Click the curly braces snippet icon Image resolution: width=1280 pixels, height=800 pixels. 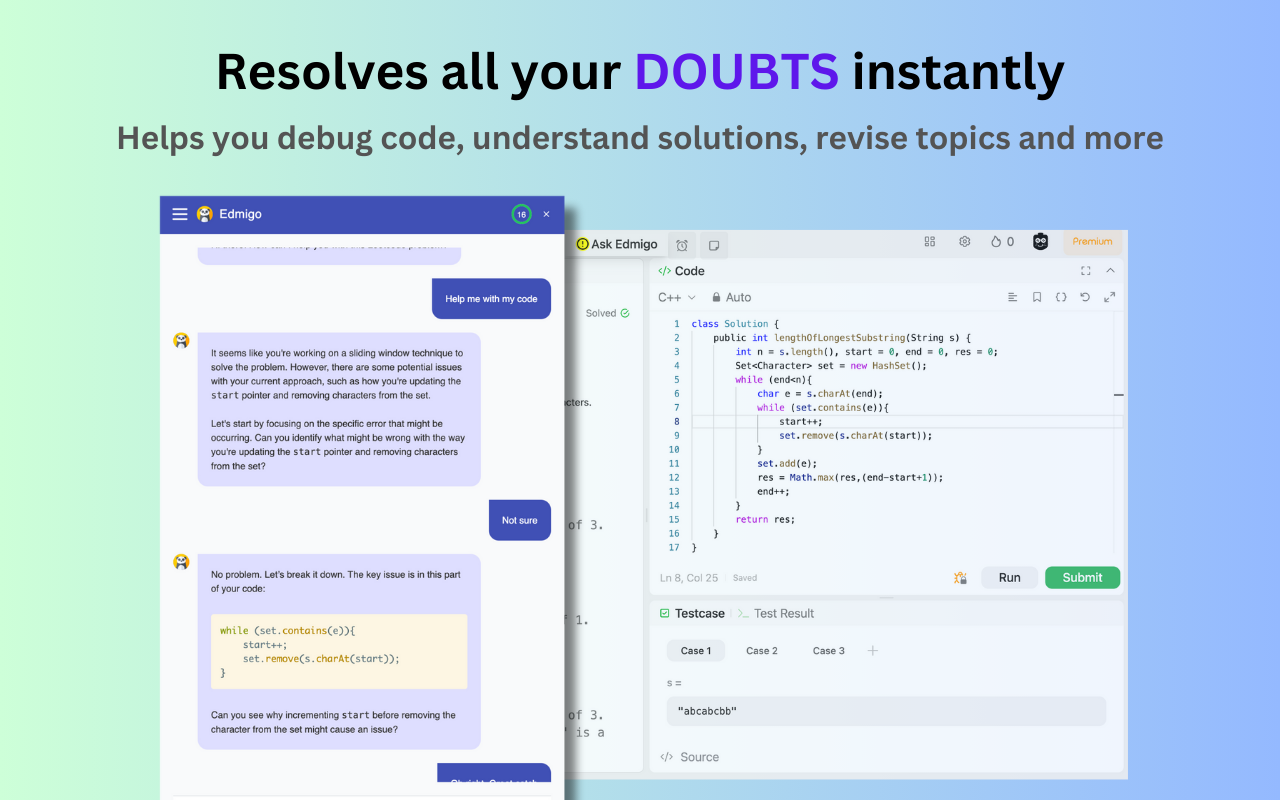[x=1061, y=297]
